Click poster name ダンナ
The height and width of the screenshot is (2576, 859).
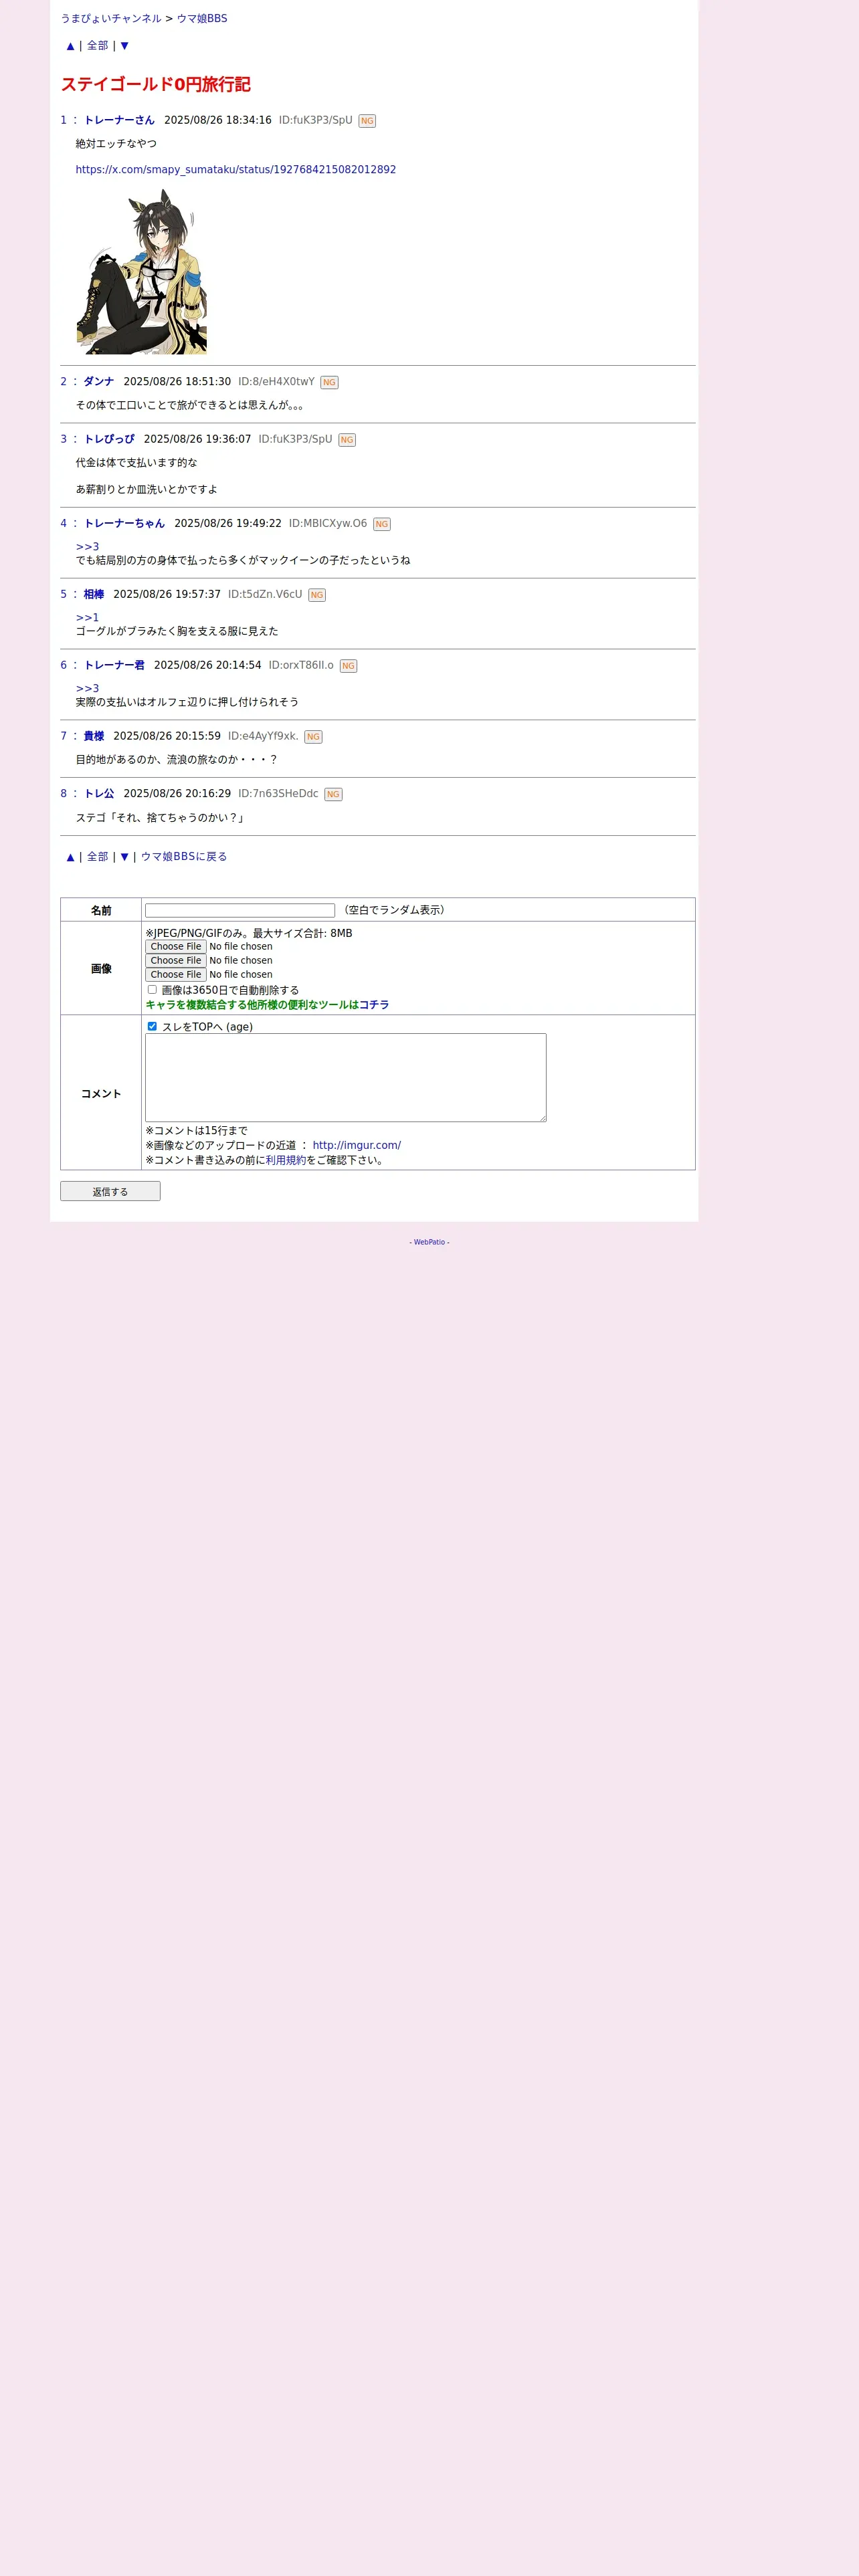coord(99,382)
